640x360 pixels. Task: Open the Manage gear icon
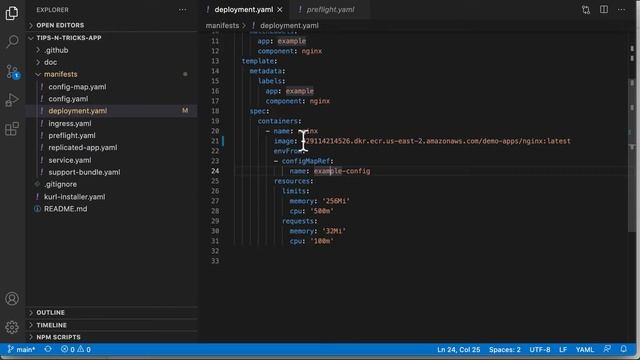pos(12,327)
